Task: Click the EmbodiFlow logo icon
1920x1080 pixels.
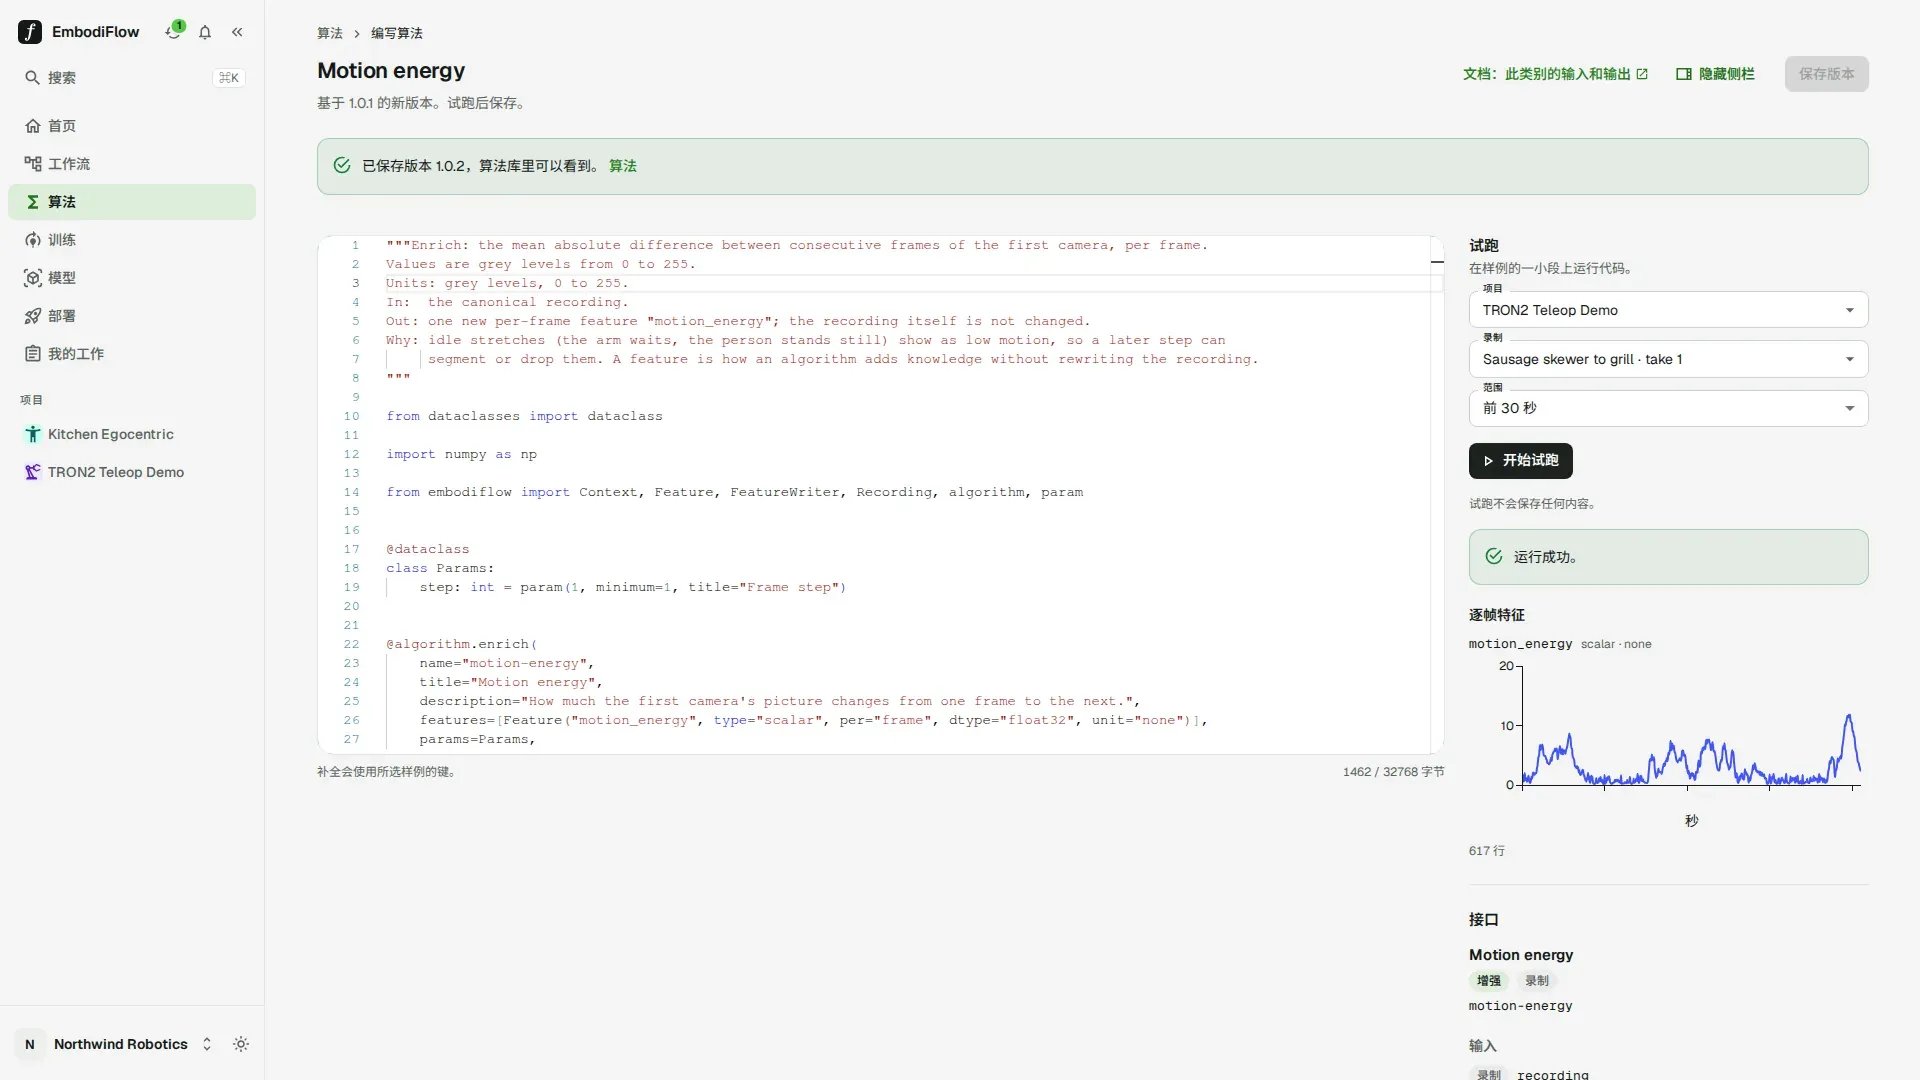Action: click(x=30, y=32)
